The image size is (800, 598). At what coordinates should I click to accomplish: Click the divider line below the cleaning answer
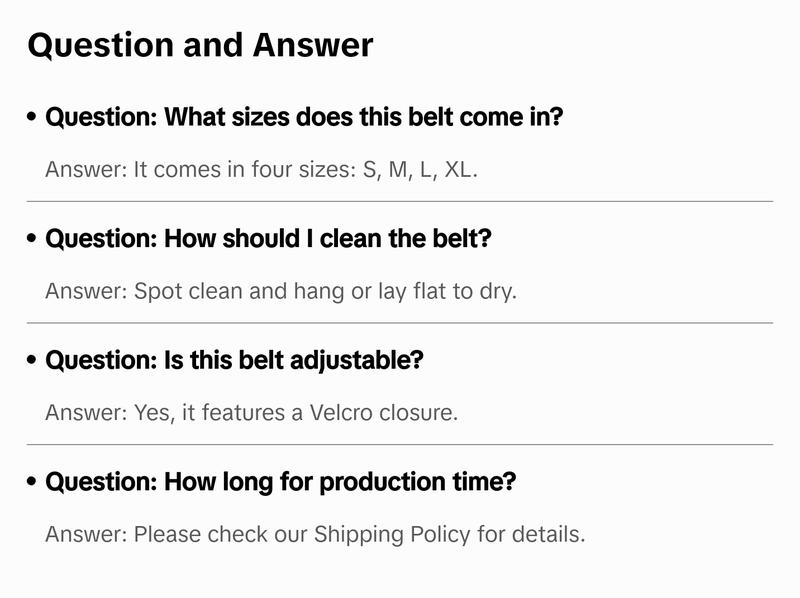pyautogui.click(x=400, y=323)
